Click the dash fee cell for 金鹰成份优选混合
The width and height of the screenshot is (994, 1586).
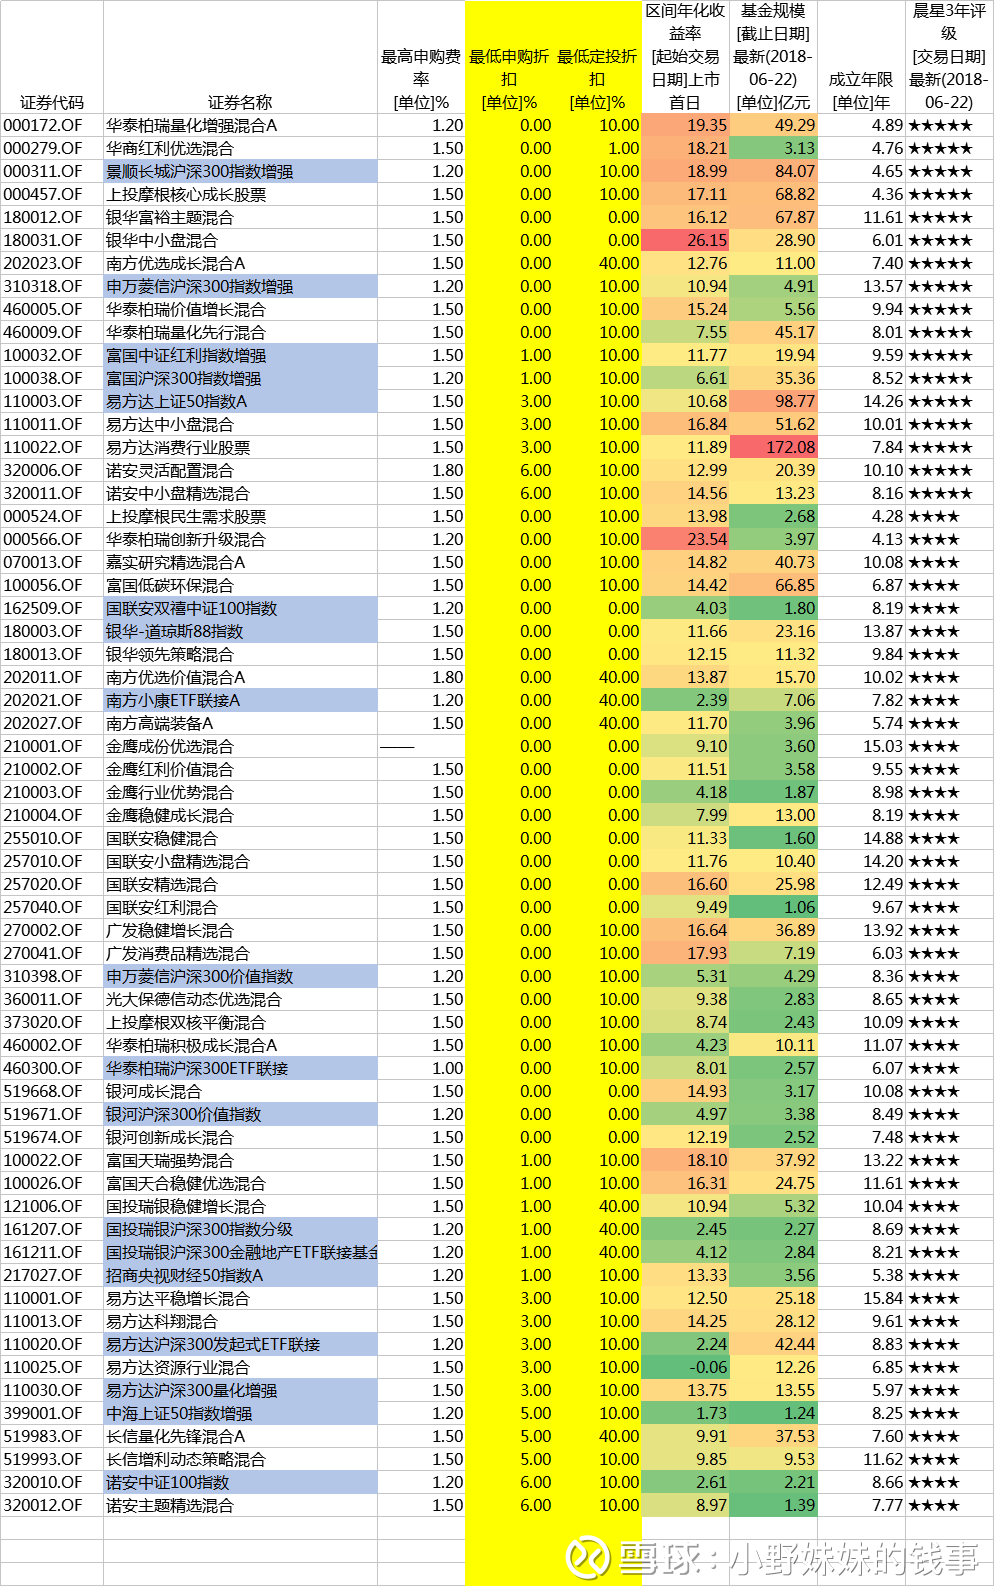coord(397,747)
